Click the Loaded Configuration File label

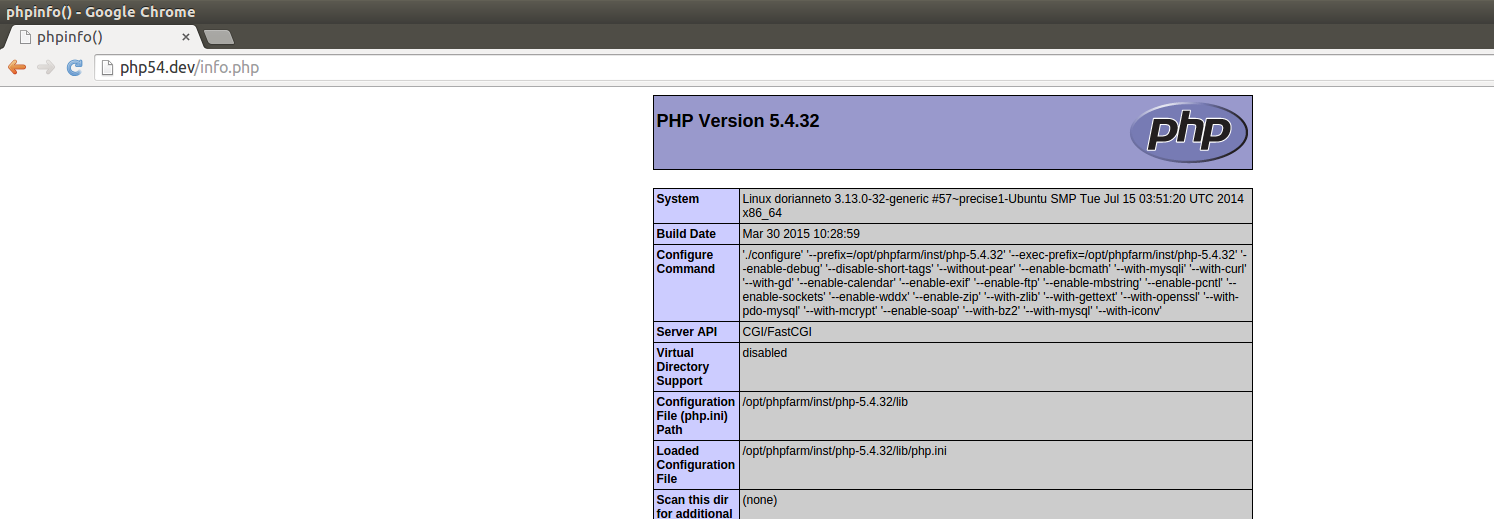(695, 465)
